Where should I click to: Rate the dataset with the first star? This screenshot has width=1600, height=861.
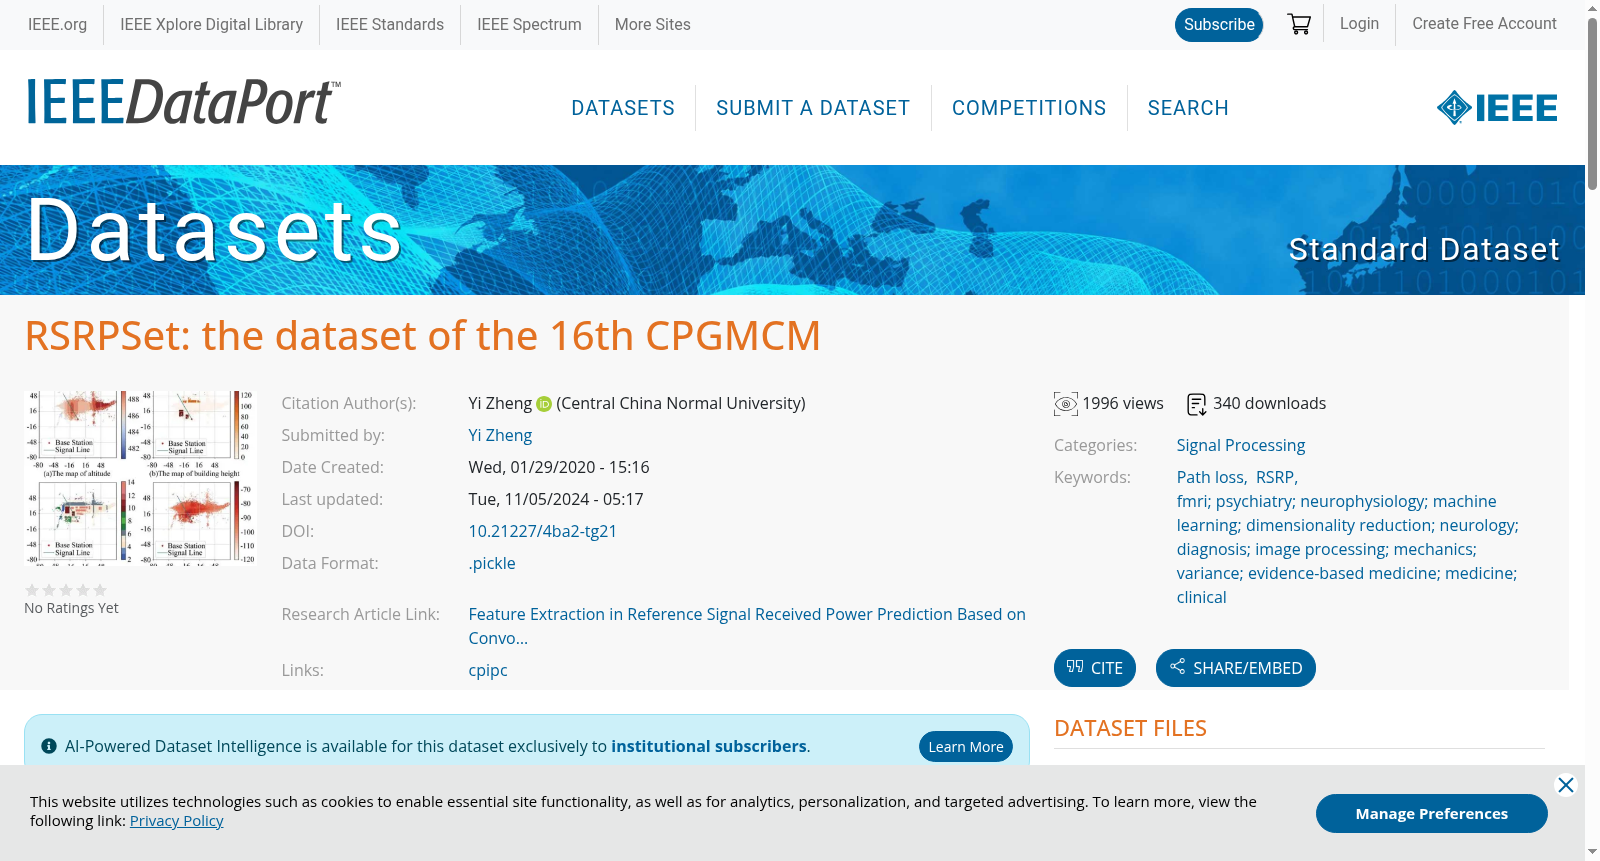coord(32,590)
